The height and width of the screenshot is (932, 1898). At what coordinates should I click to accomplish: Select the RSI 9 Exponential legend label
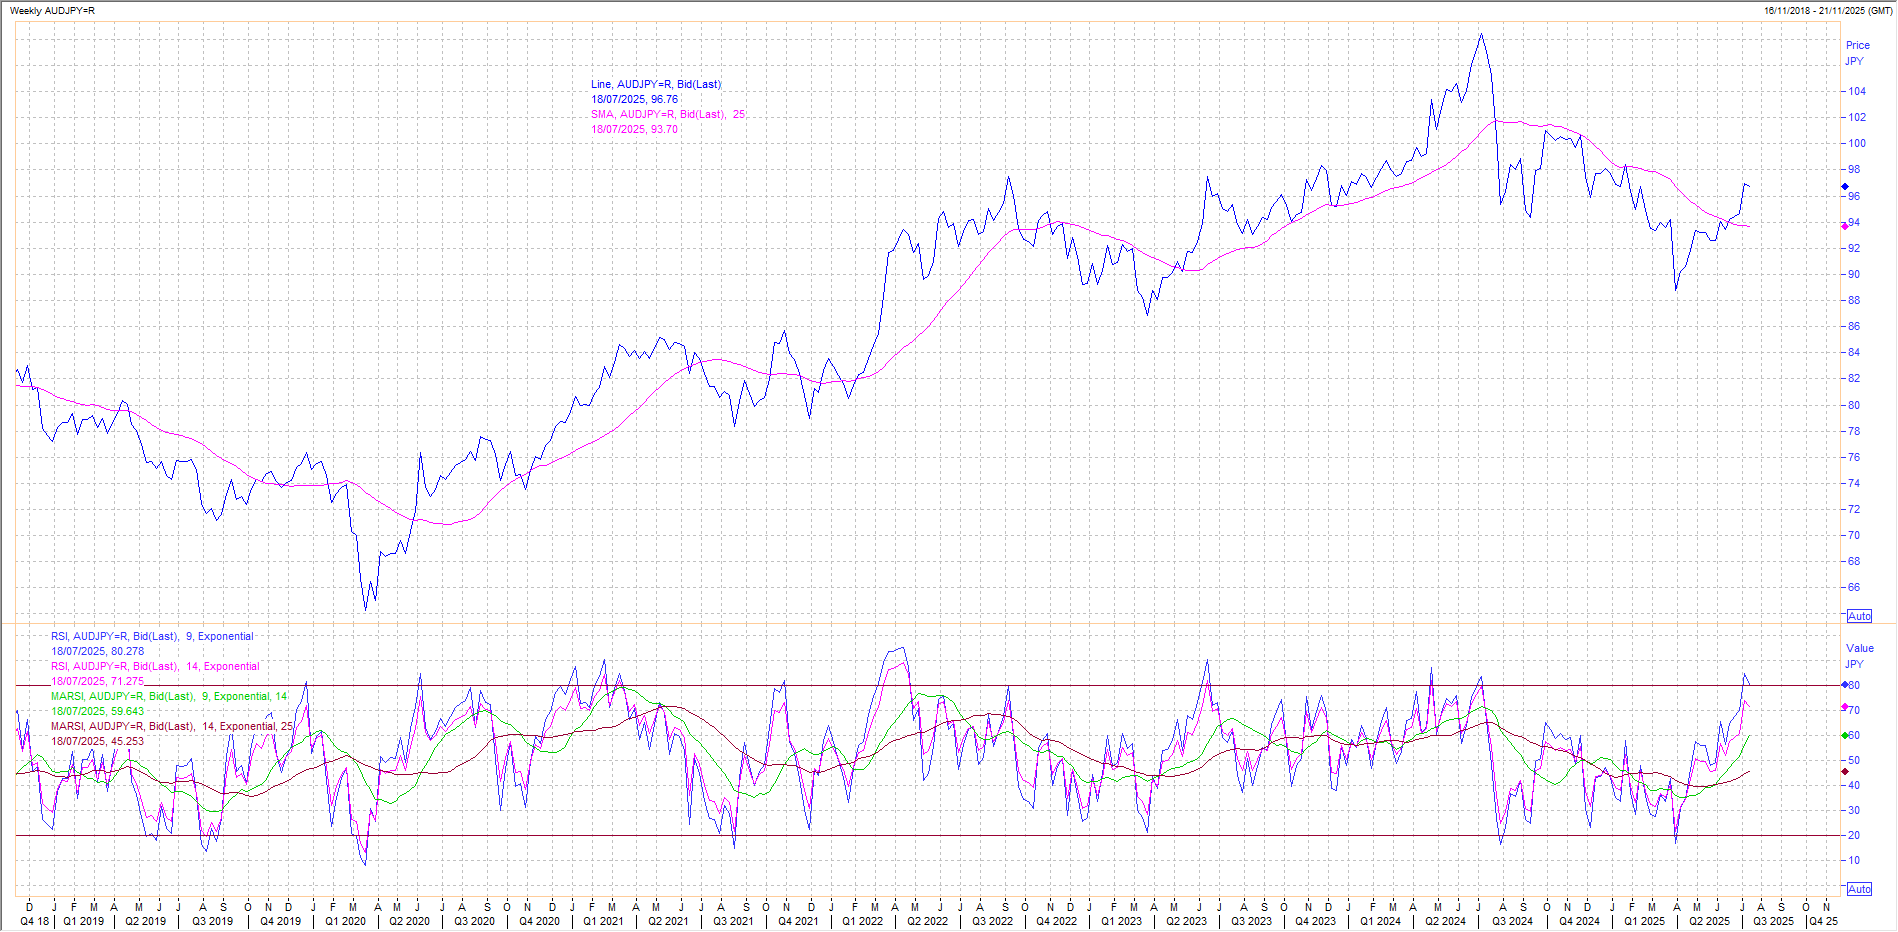pyautogui.click(x=152, y=637)
